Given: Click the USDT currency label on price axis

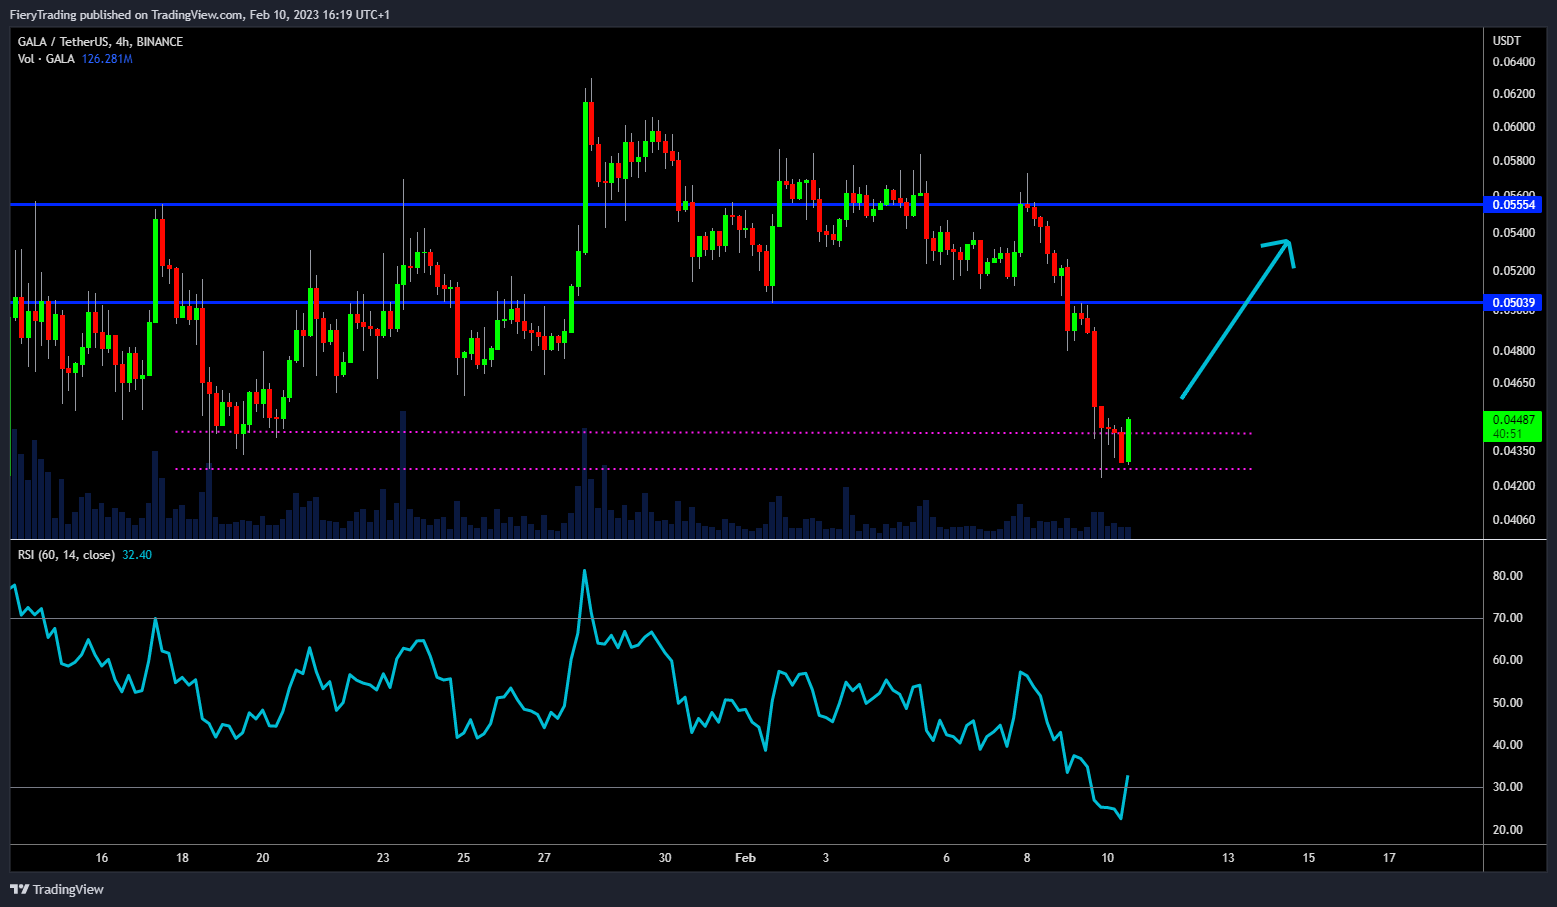Looking at the screenshot, I should point(1507,41).
